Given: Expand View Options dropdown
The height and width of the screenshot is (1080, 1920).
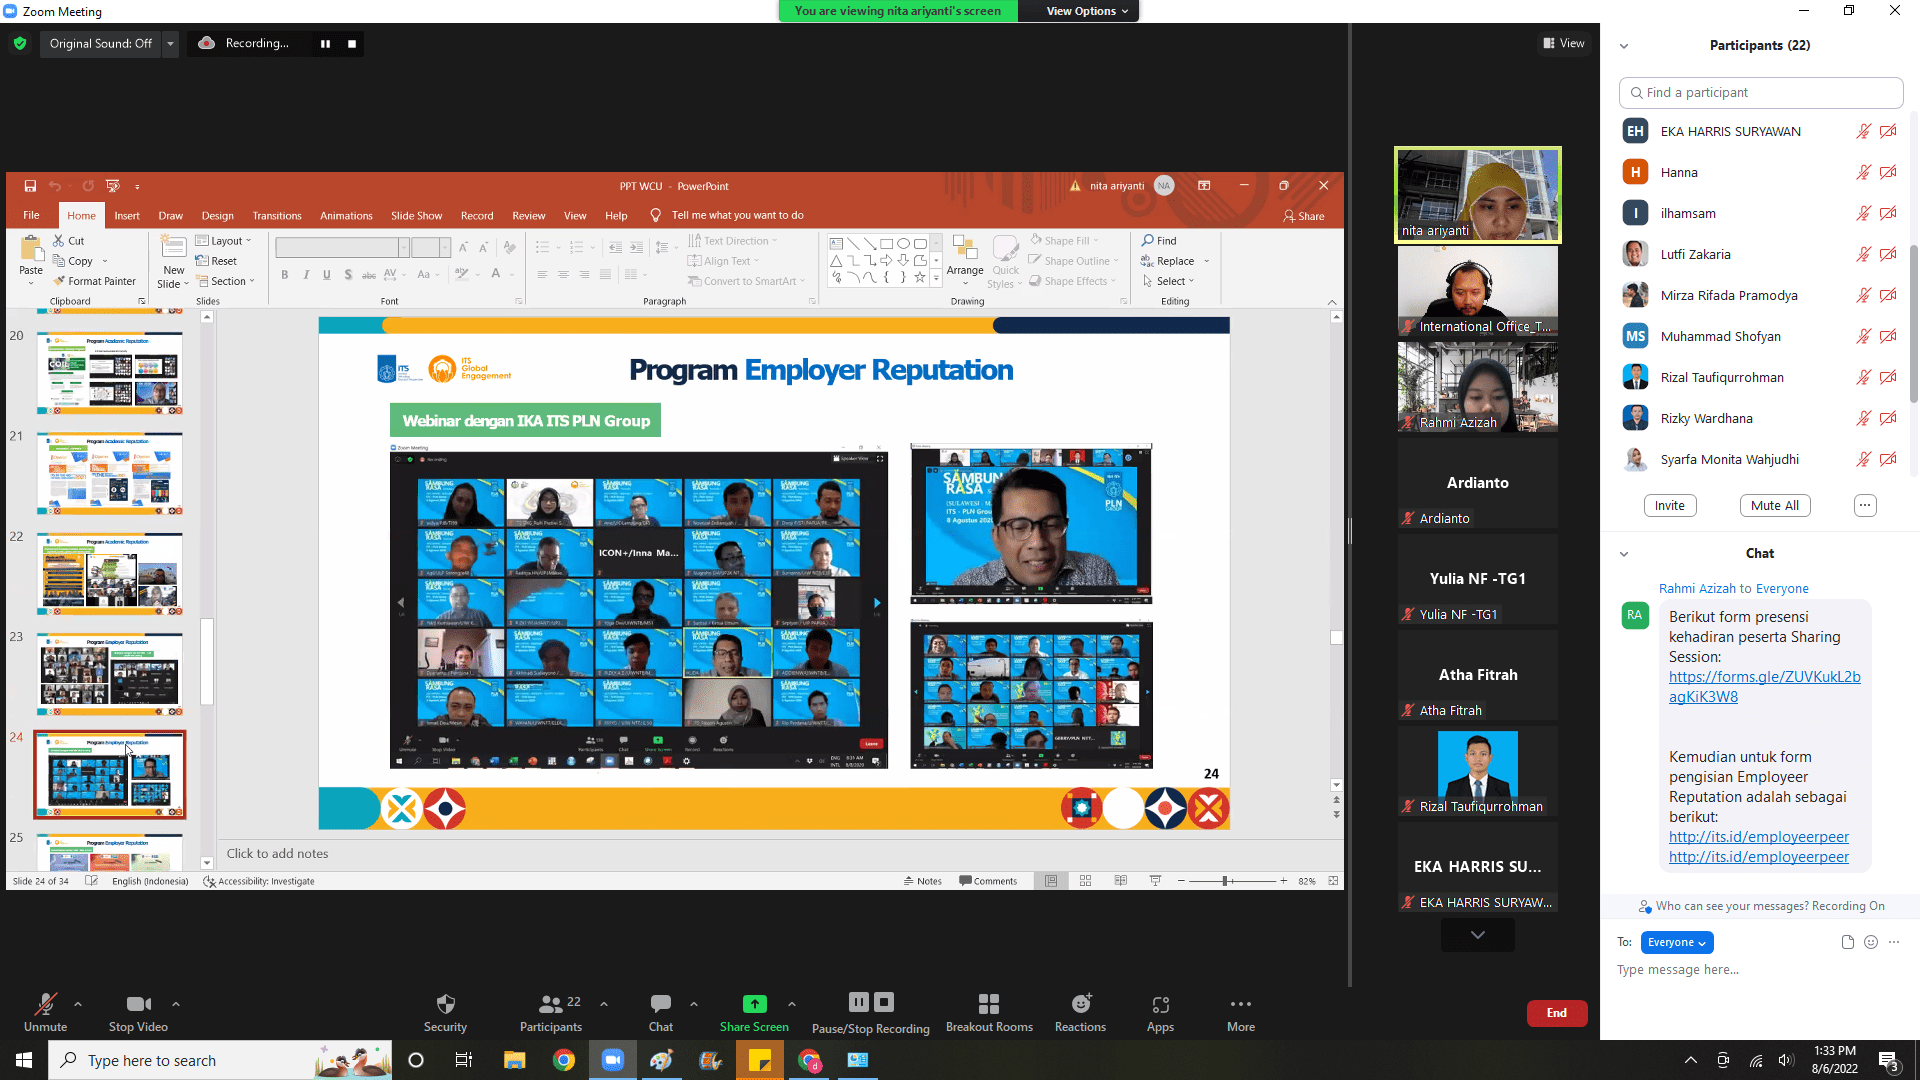Looking at the screenshot, I should click(x=1087, y=11).
